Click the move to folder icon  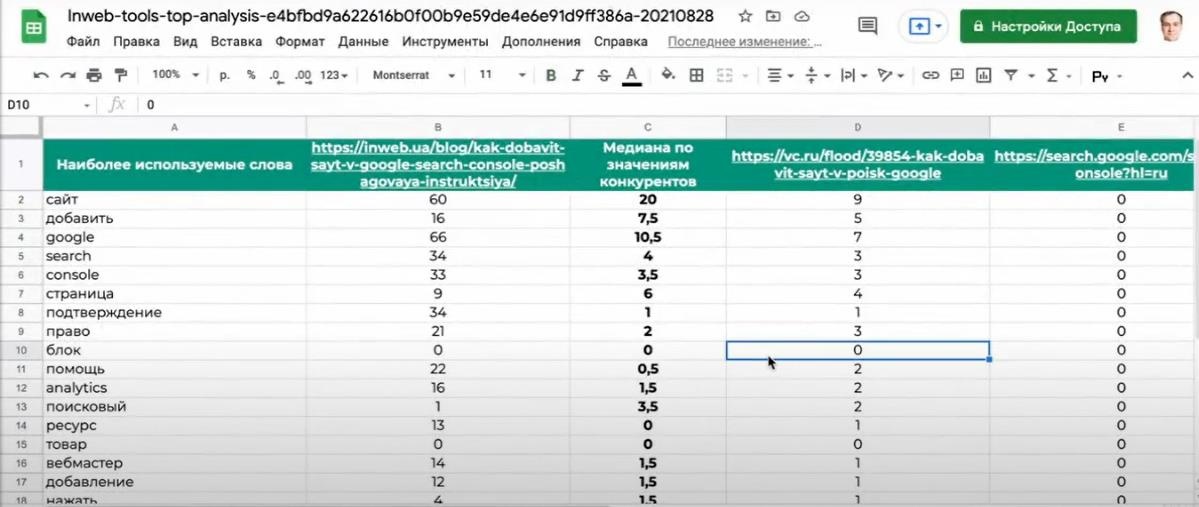(x=774, y=16)
